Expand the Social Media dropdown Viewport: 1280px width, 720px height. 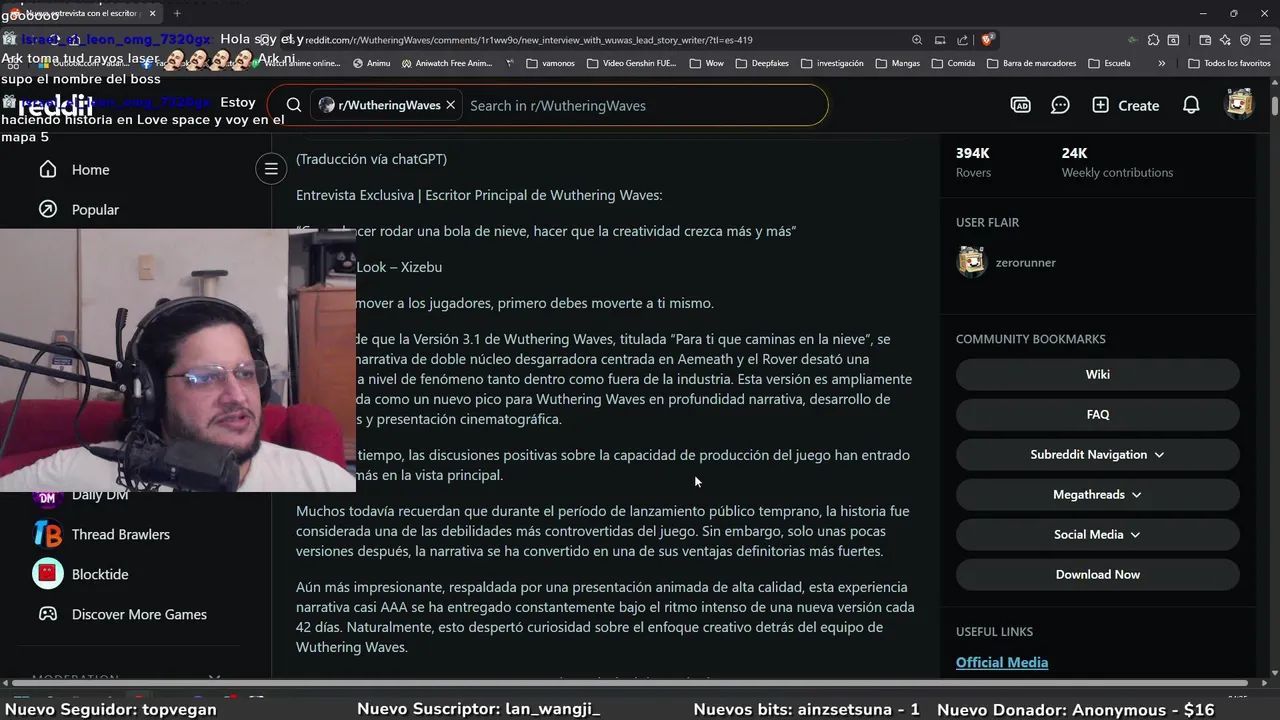(x=1098, y=534)
